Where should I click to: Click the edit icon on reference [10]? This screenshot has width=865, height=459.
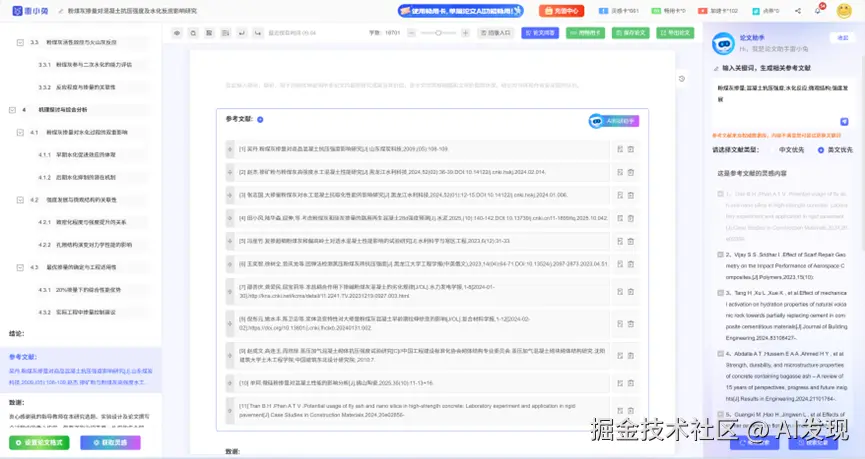[x=620, y=383]
